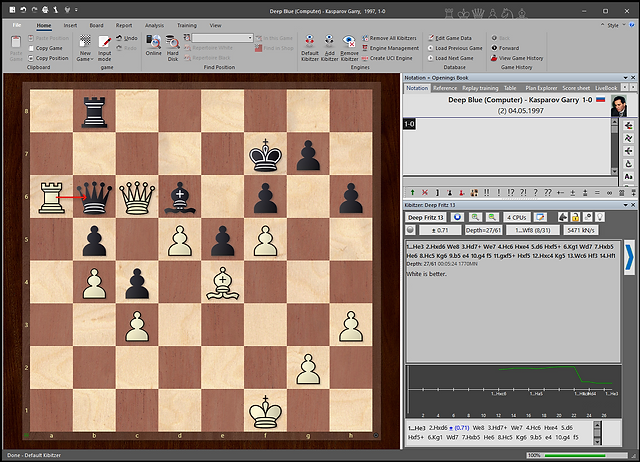This screenshot has height=462, width=640.
Task: Click the large blue arrow in Kibitzer pane
Action: point(629,257)
